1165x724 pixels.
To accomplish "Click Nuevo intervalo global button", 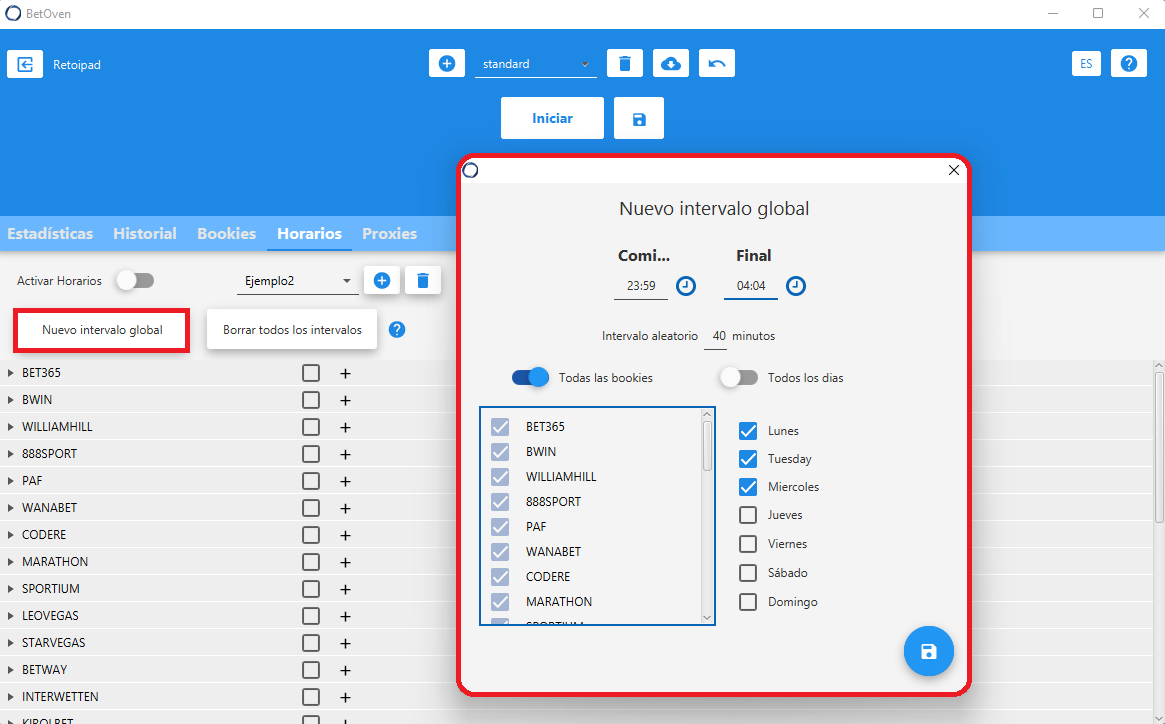I will click(x=102, y=330).
